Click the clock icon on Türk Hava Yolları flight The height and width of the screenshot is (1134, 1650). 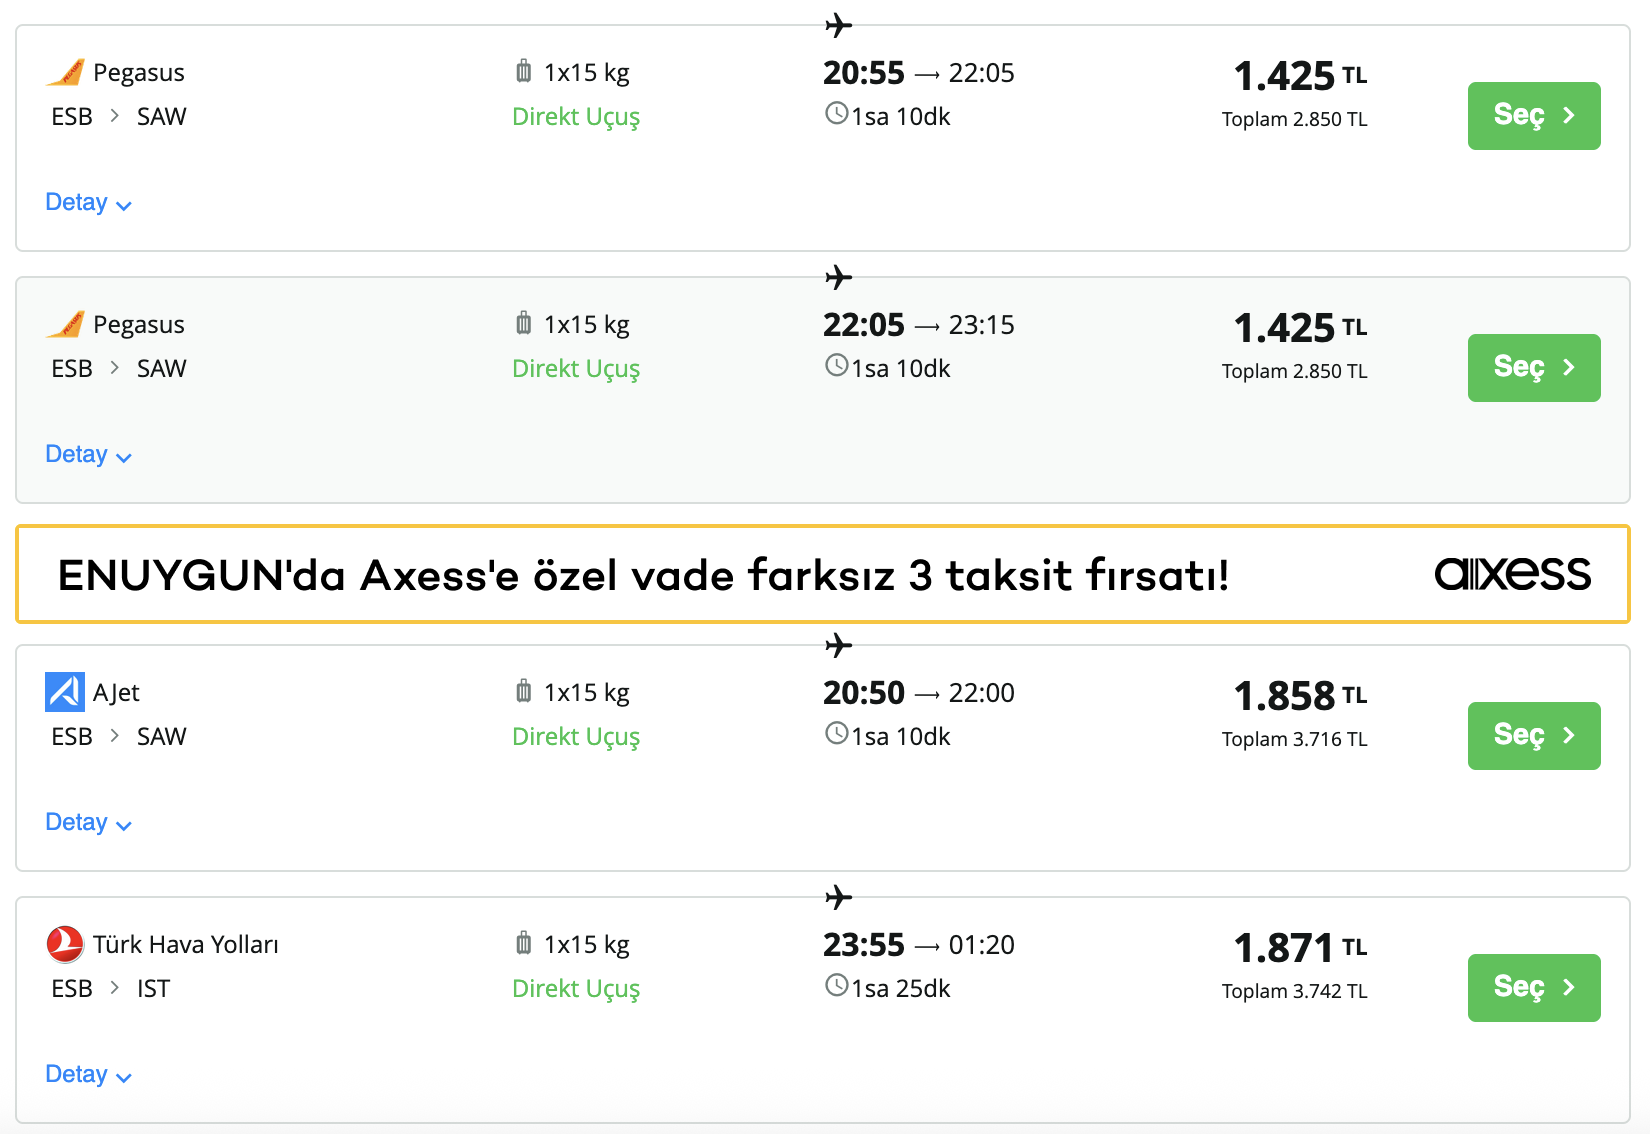pyautogui.click(x=836, y=986)
